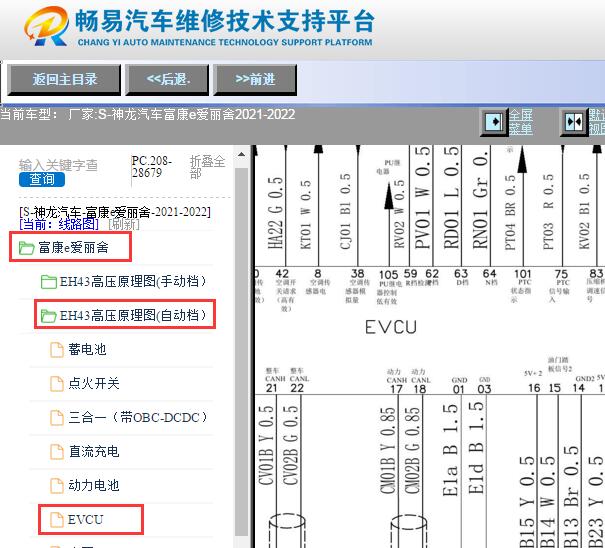Click wire label KT01 W 0.5

coord(305,215)
